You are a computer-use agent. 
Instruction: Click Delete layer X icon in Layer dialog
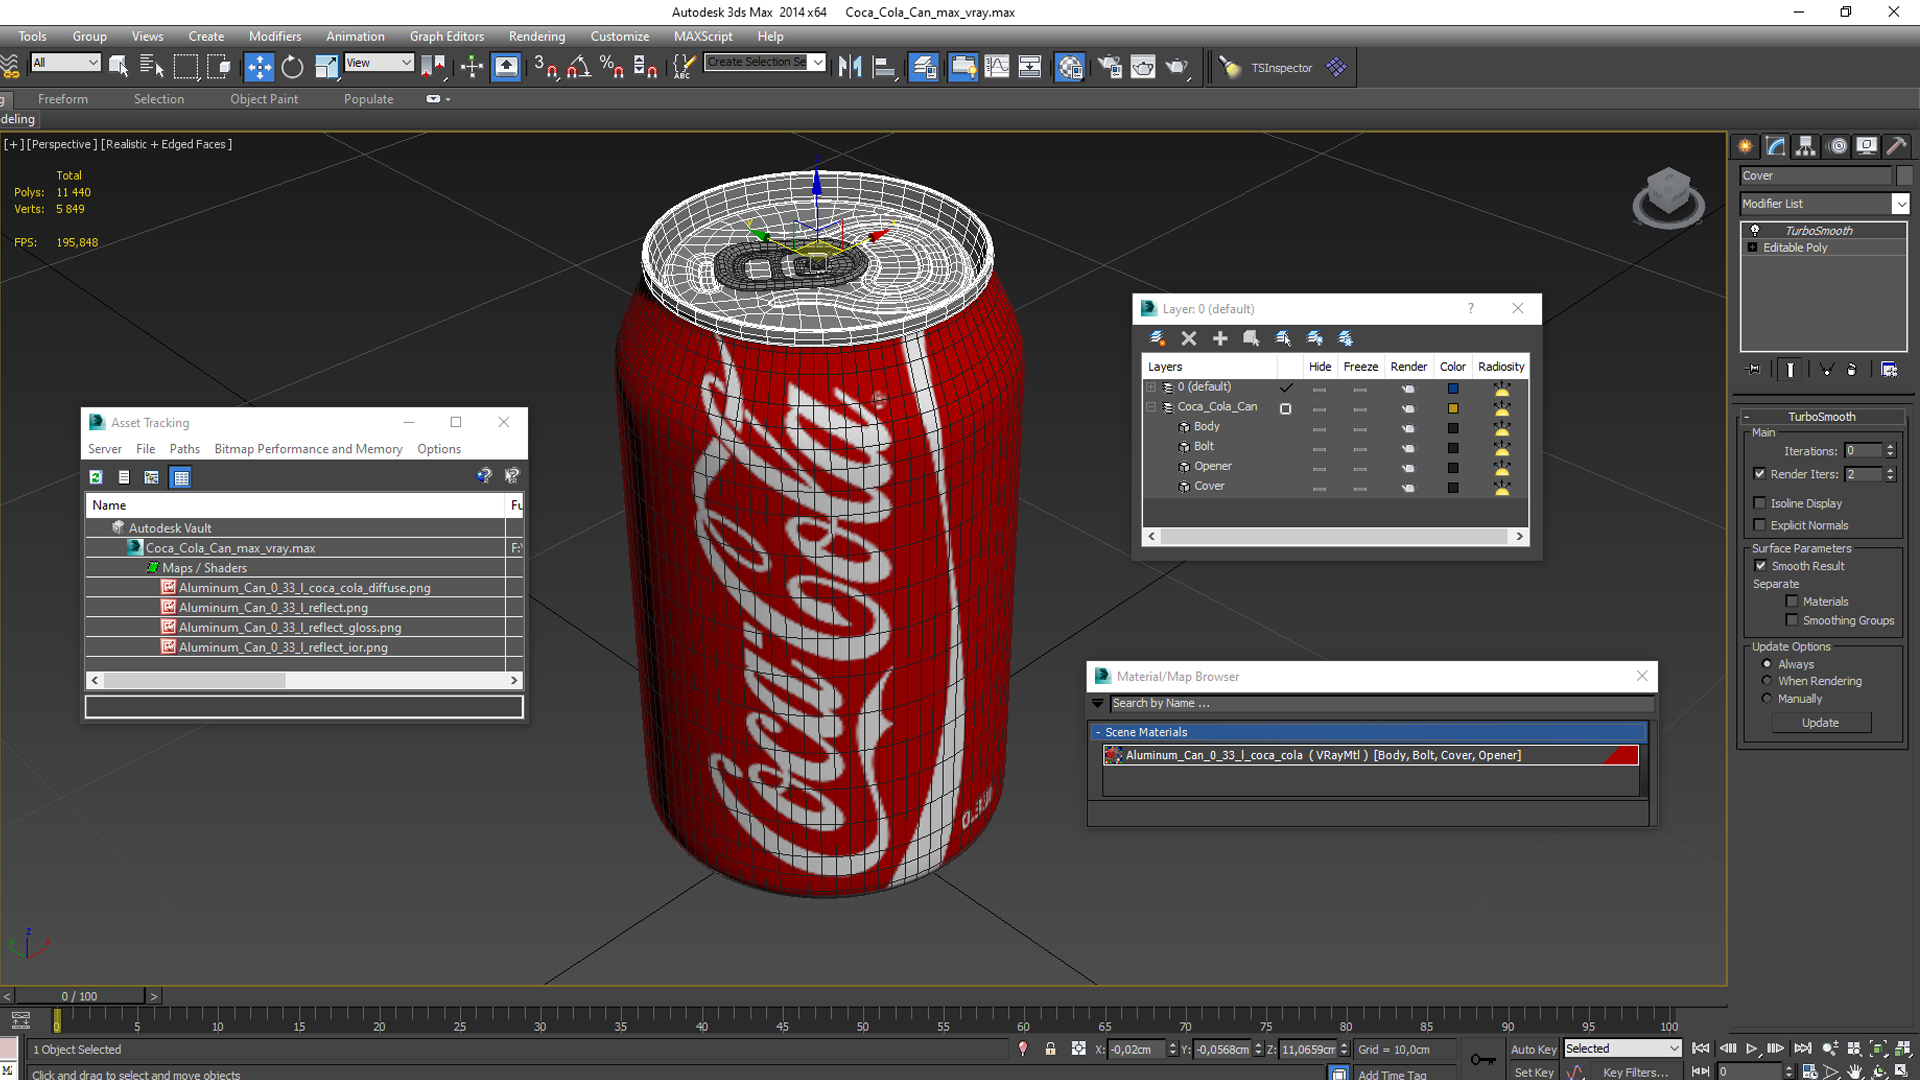pos(1189,338)
